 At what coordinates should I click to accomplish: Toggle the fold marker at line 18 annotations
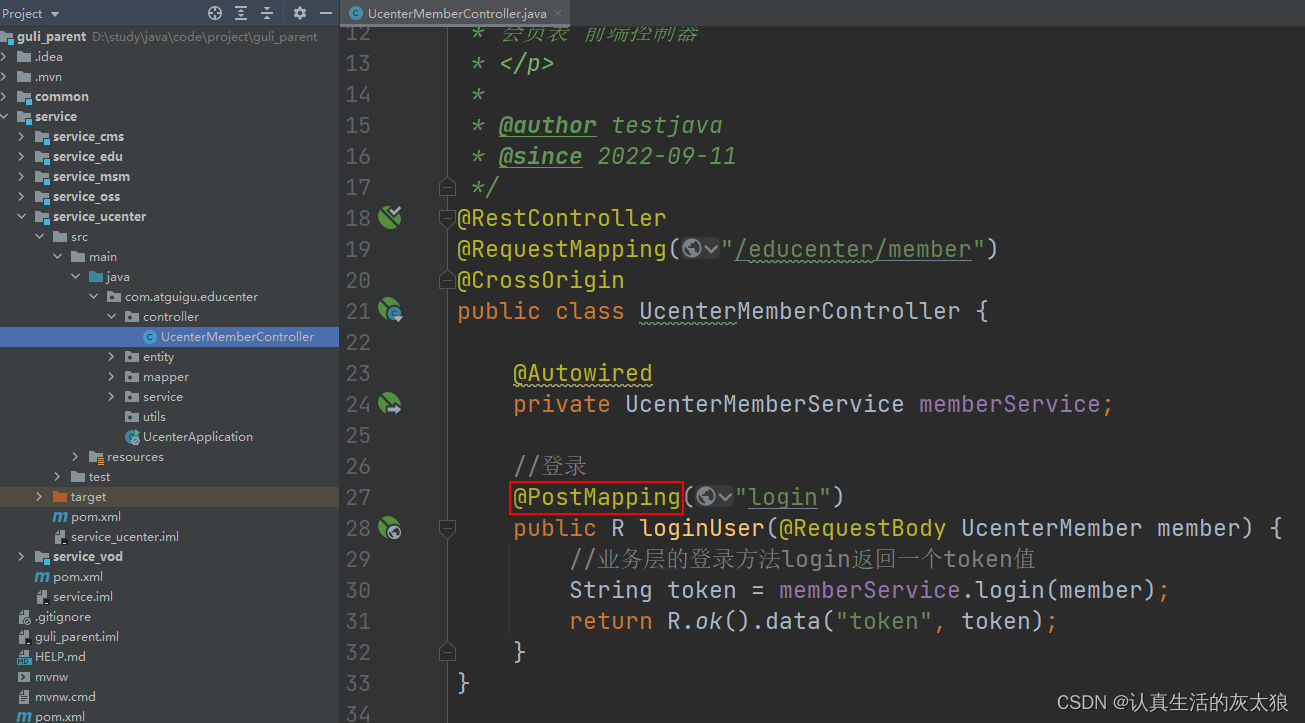pyautogui.click(x=447, y=217)
